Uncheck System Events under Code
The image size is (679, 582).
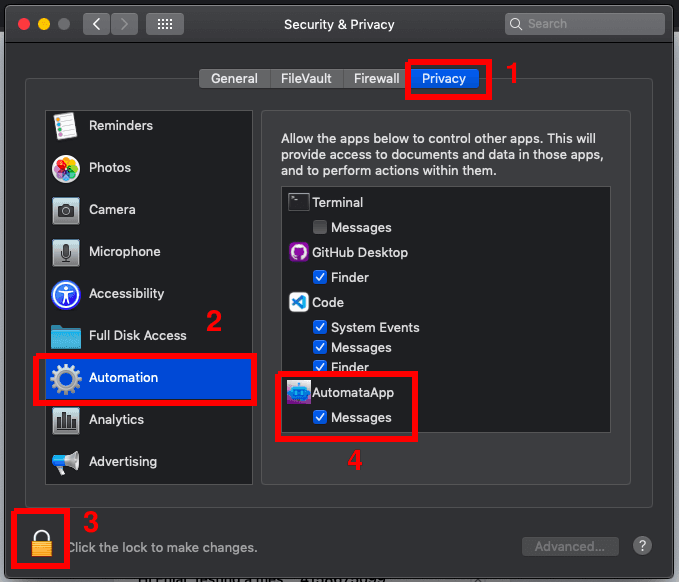click(x=320, y=327)
